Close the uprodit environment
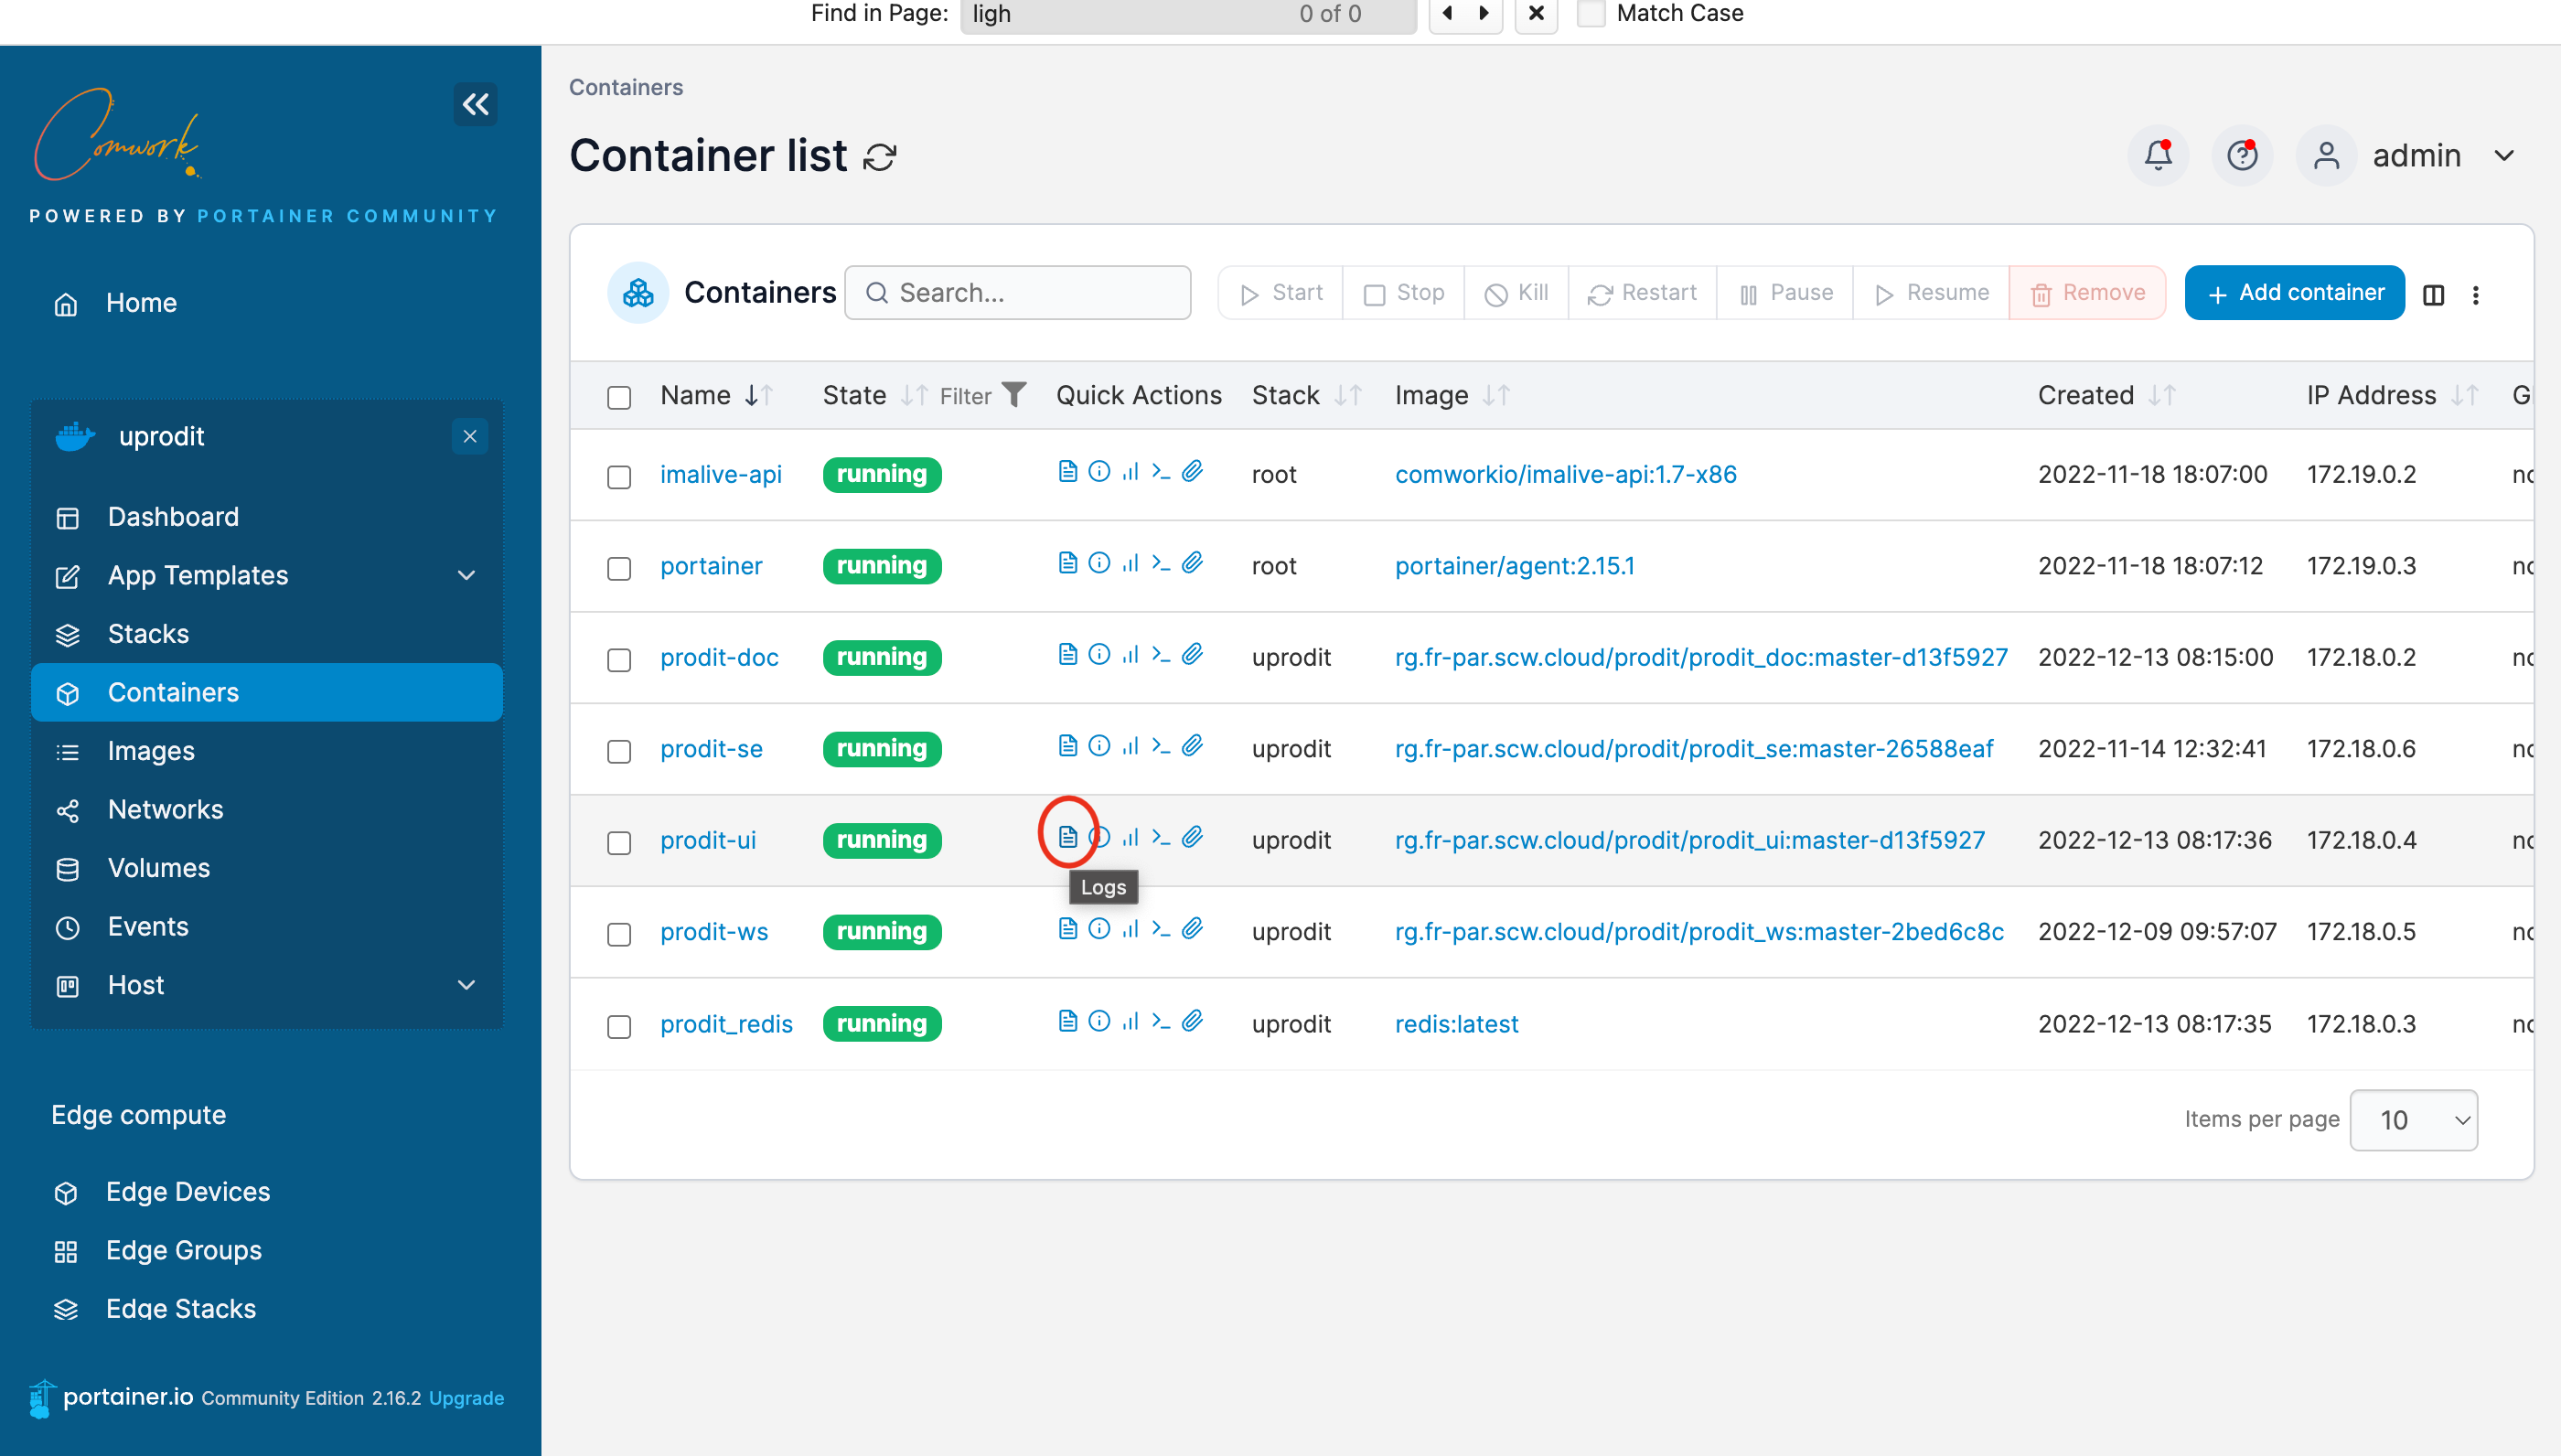The height and width of the screenshot is (1456, 2561). pyautogui.click(x=470, y=436)
